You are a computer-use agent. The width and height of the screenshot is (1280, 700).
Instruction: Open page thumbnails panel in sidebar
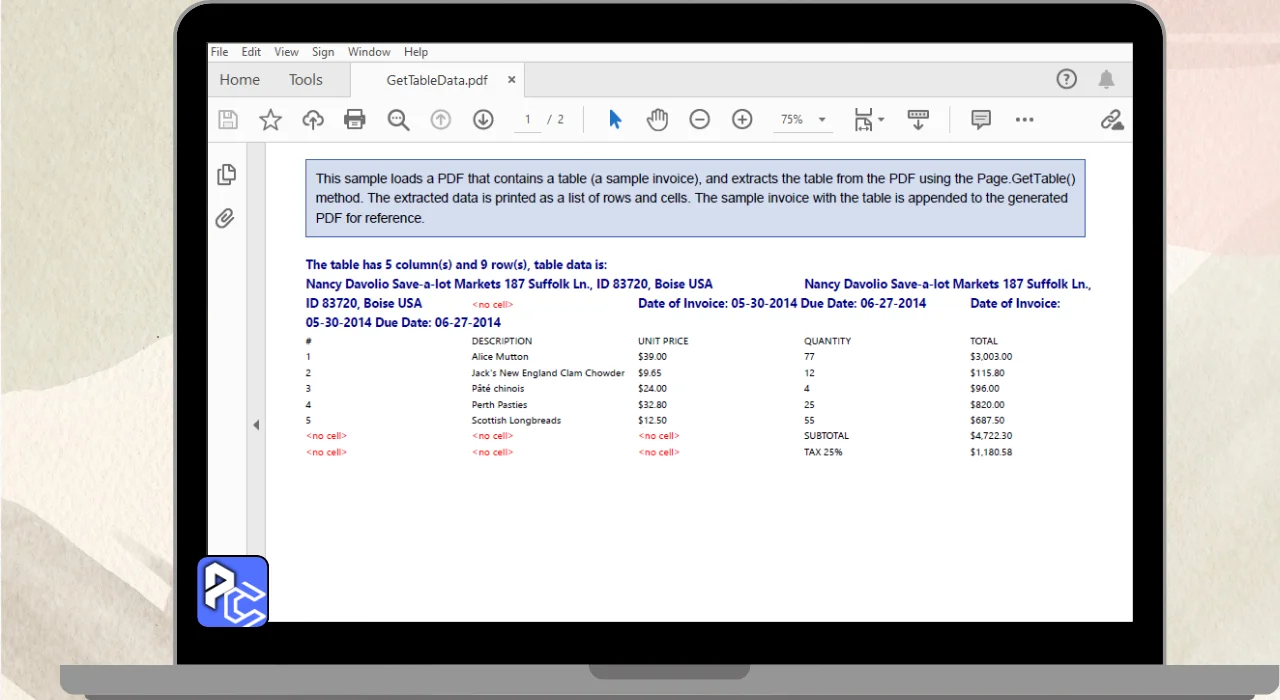[227, 175]
